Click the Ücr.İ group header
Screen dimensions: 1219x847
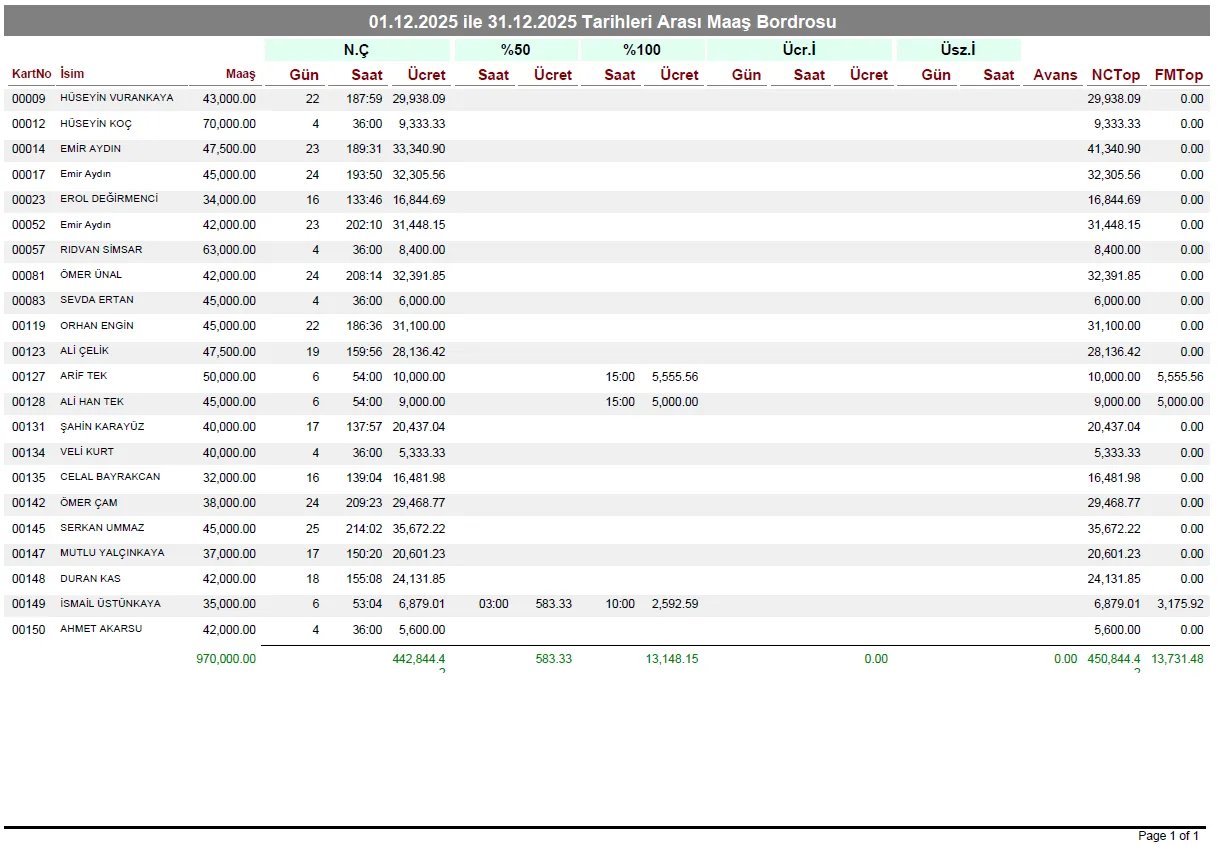[x=799, y=50]
